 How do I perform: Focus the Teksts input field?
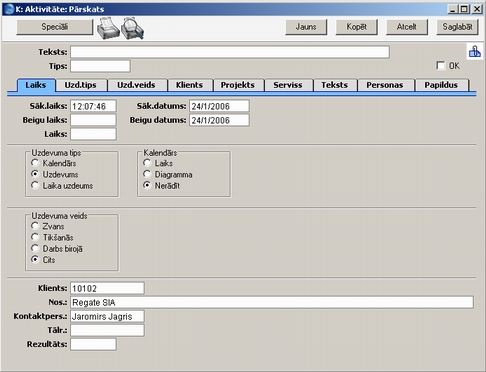point(230,52)
